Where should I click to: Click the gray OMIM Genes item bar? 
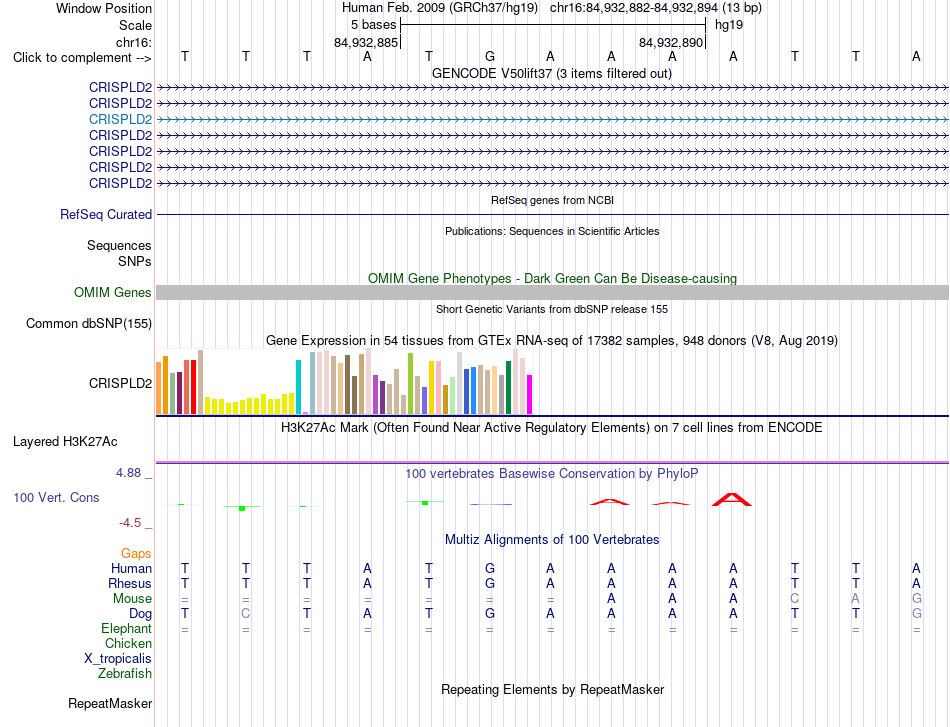552,293
